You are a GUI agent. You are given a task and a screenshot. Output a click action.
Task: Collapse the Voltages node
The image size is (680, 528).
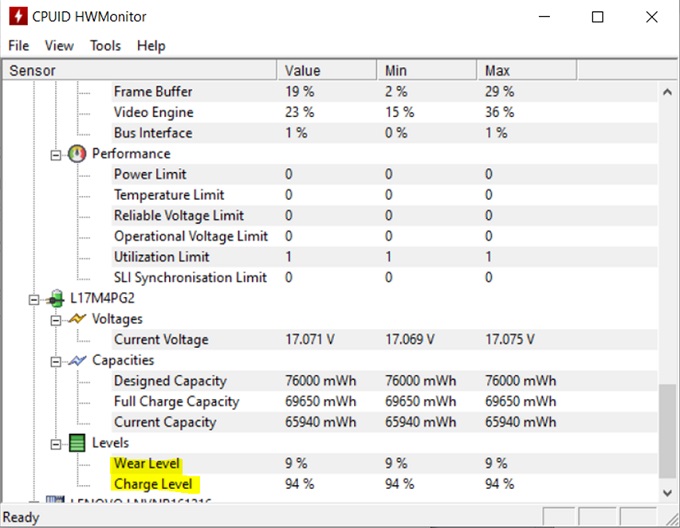56,320
